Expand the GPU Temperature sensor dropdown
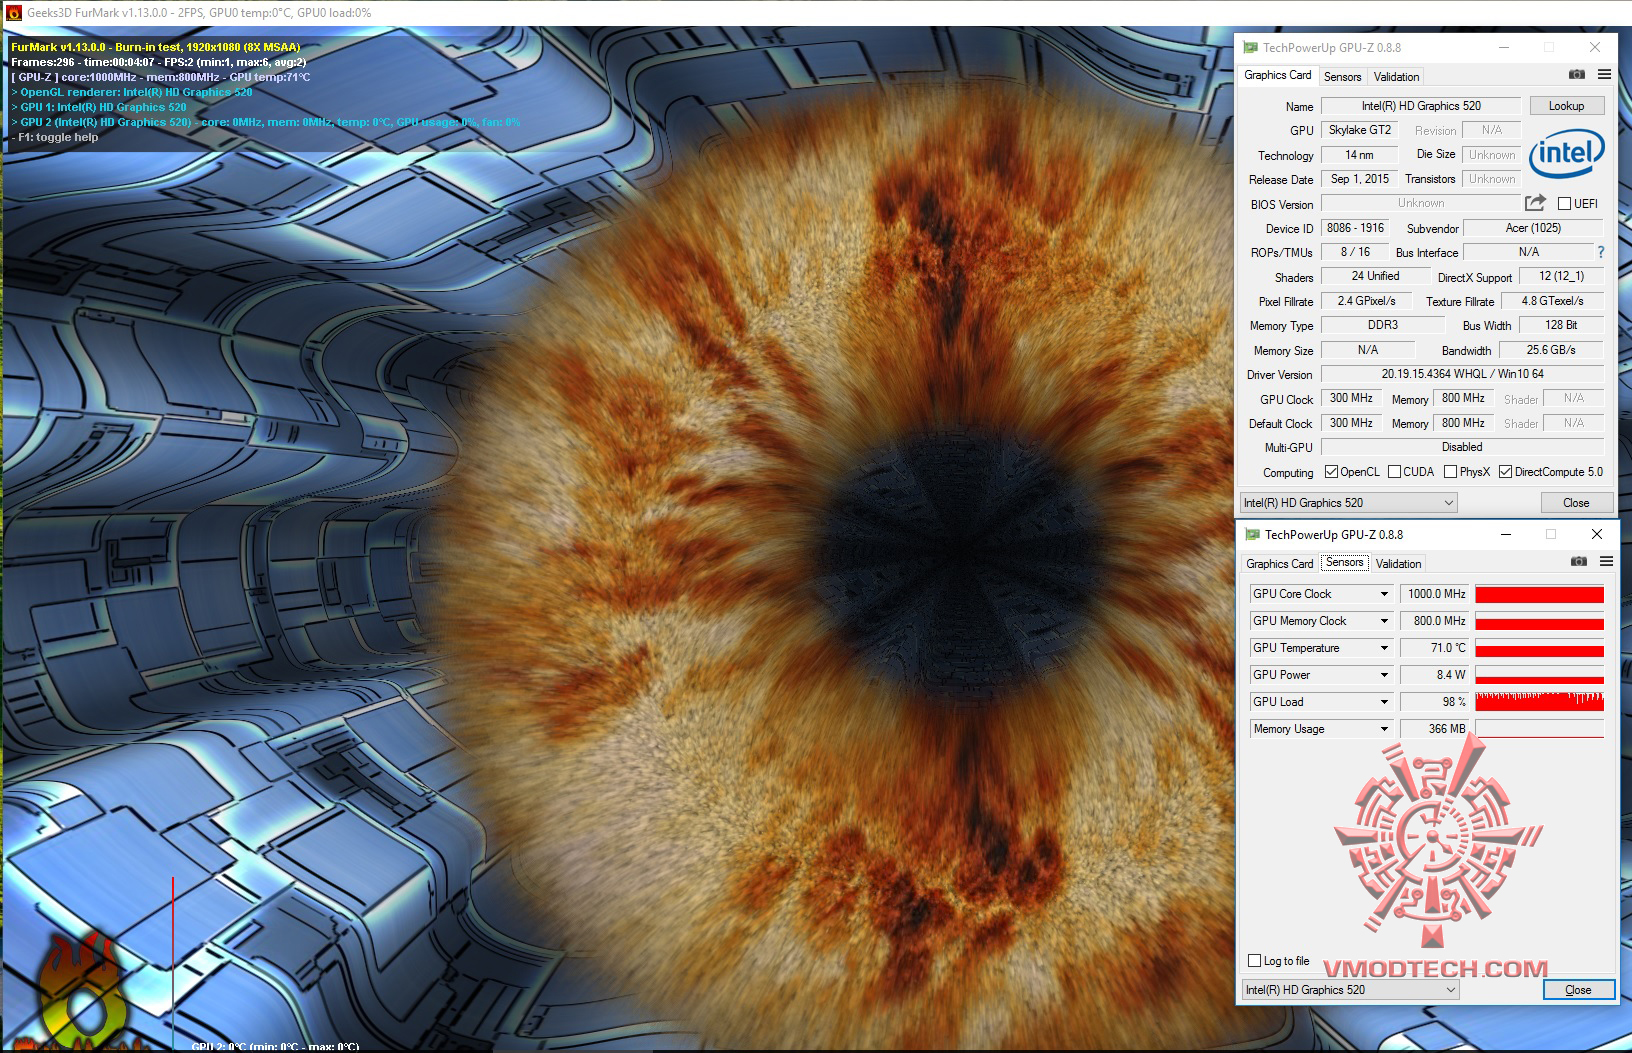This screenshot has width=1632, height=1053. coord(1384,648)
